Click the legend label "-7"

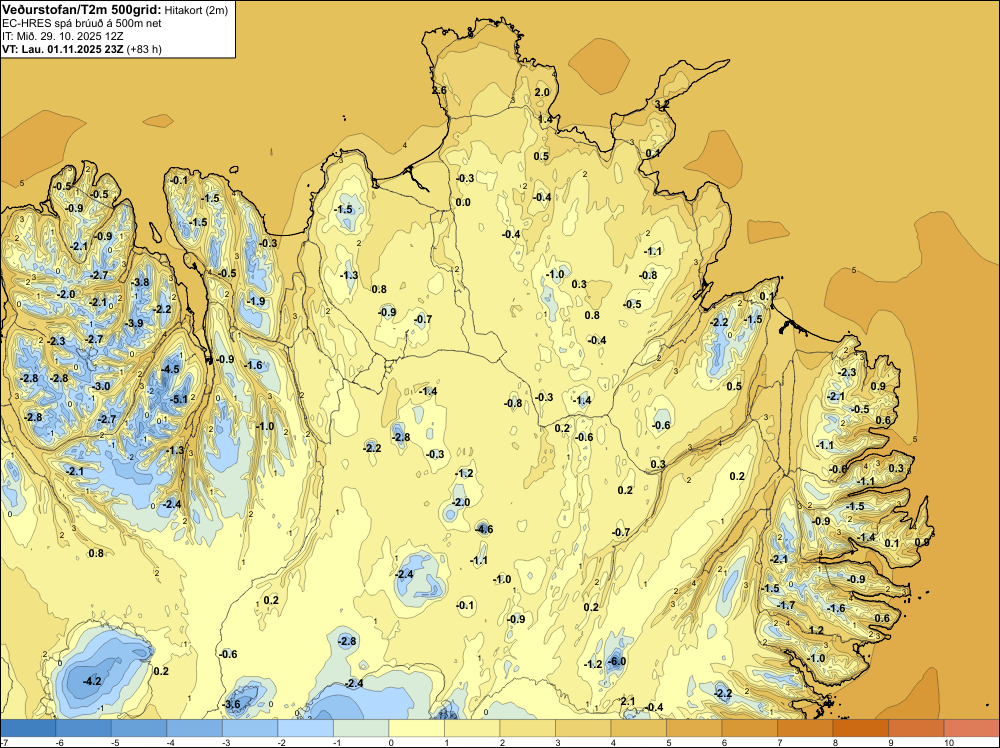click(4, 742)
